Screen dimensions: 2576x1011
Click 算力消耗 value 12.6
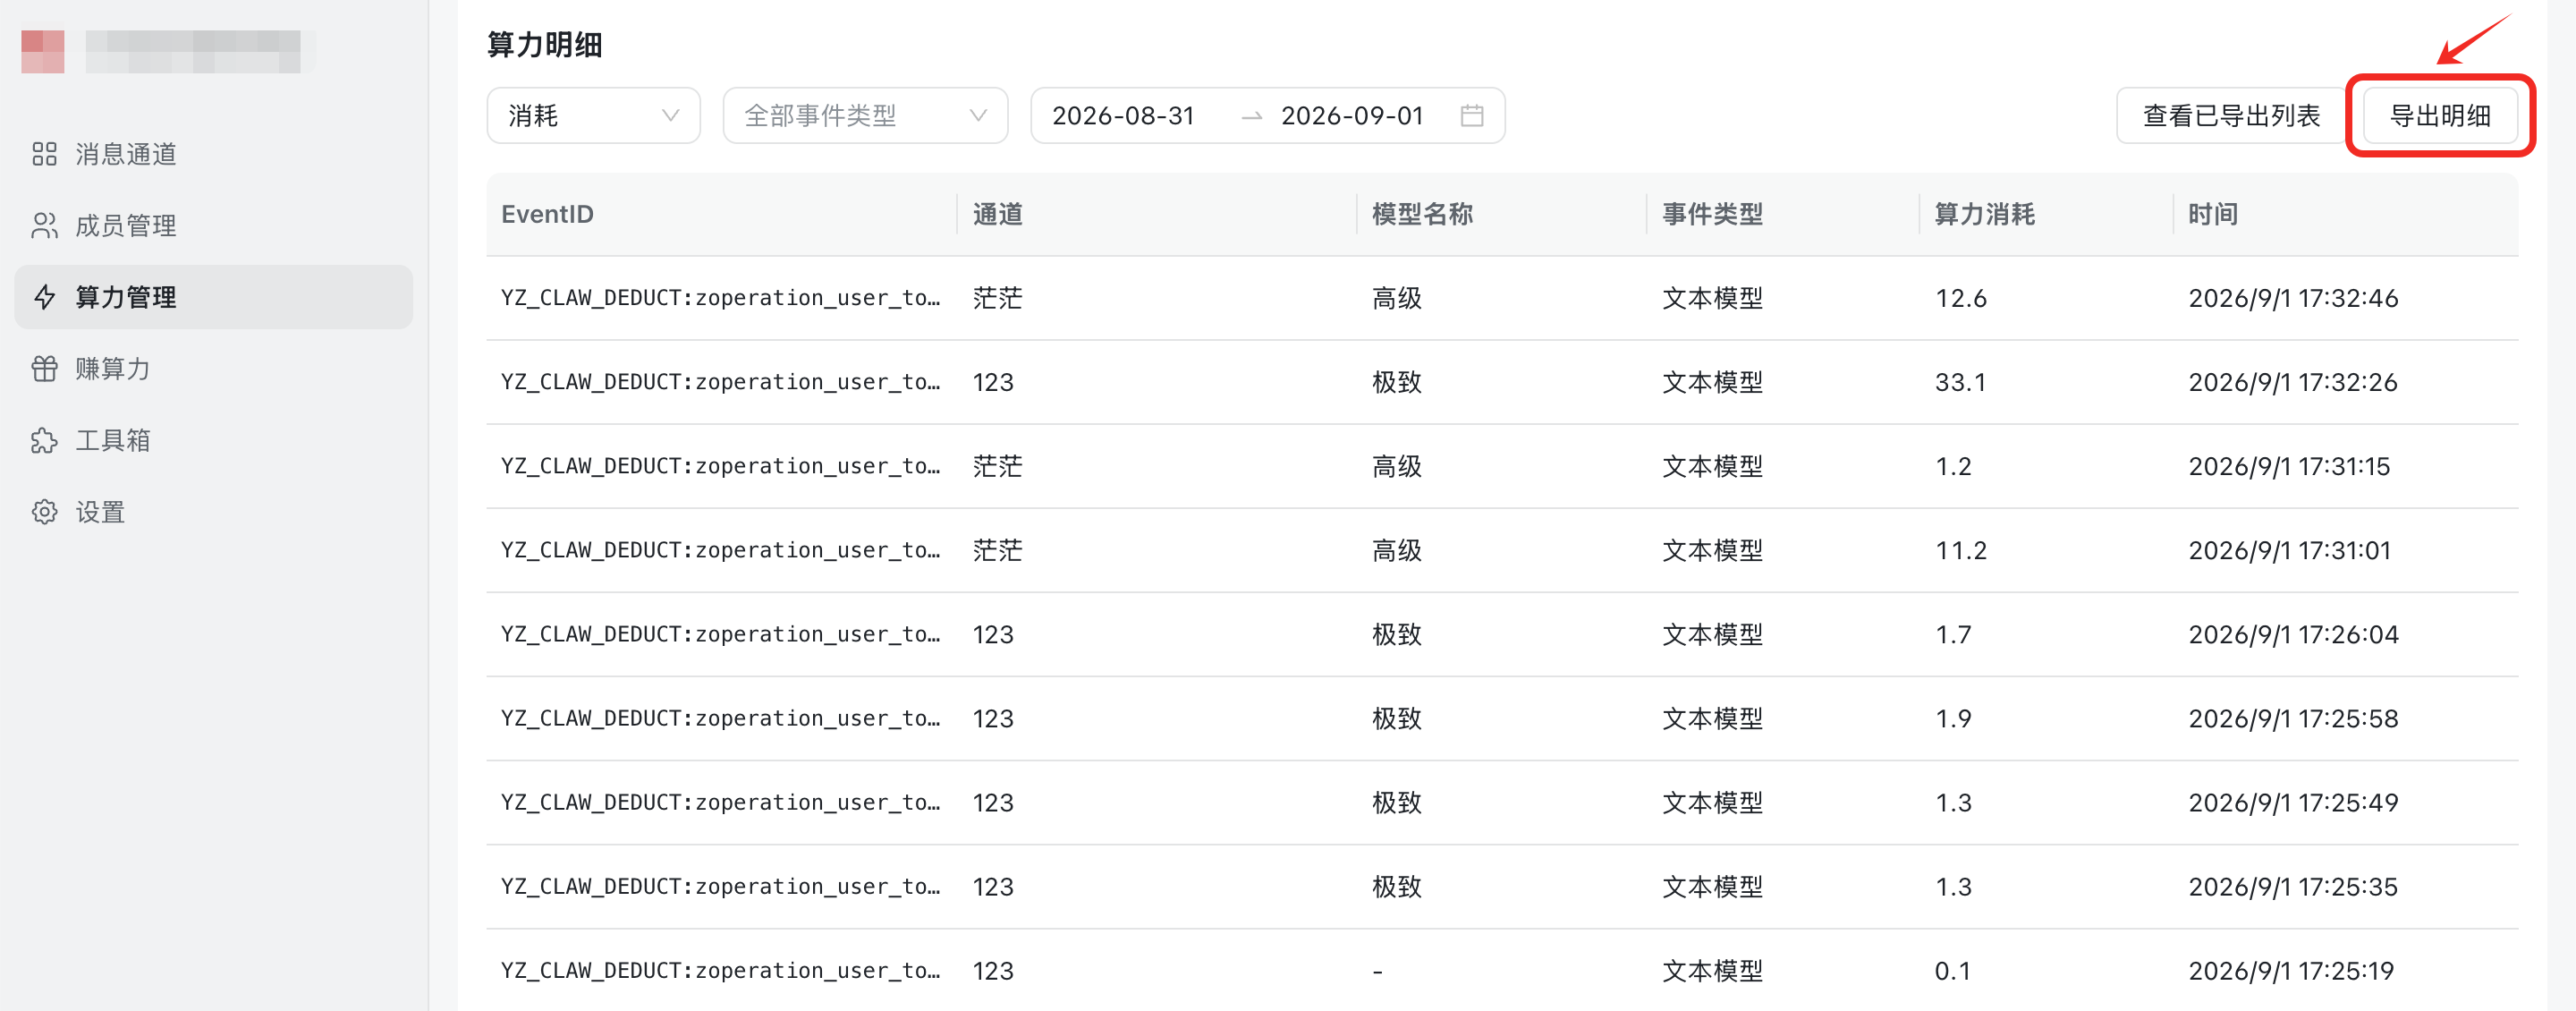click(1960, 298)
